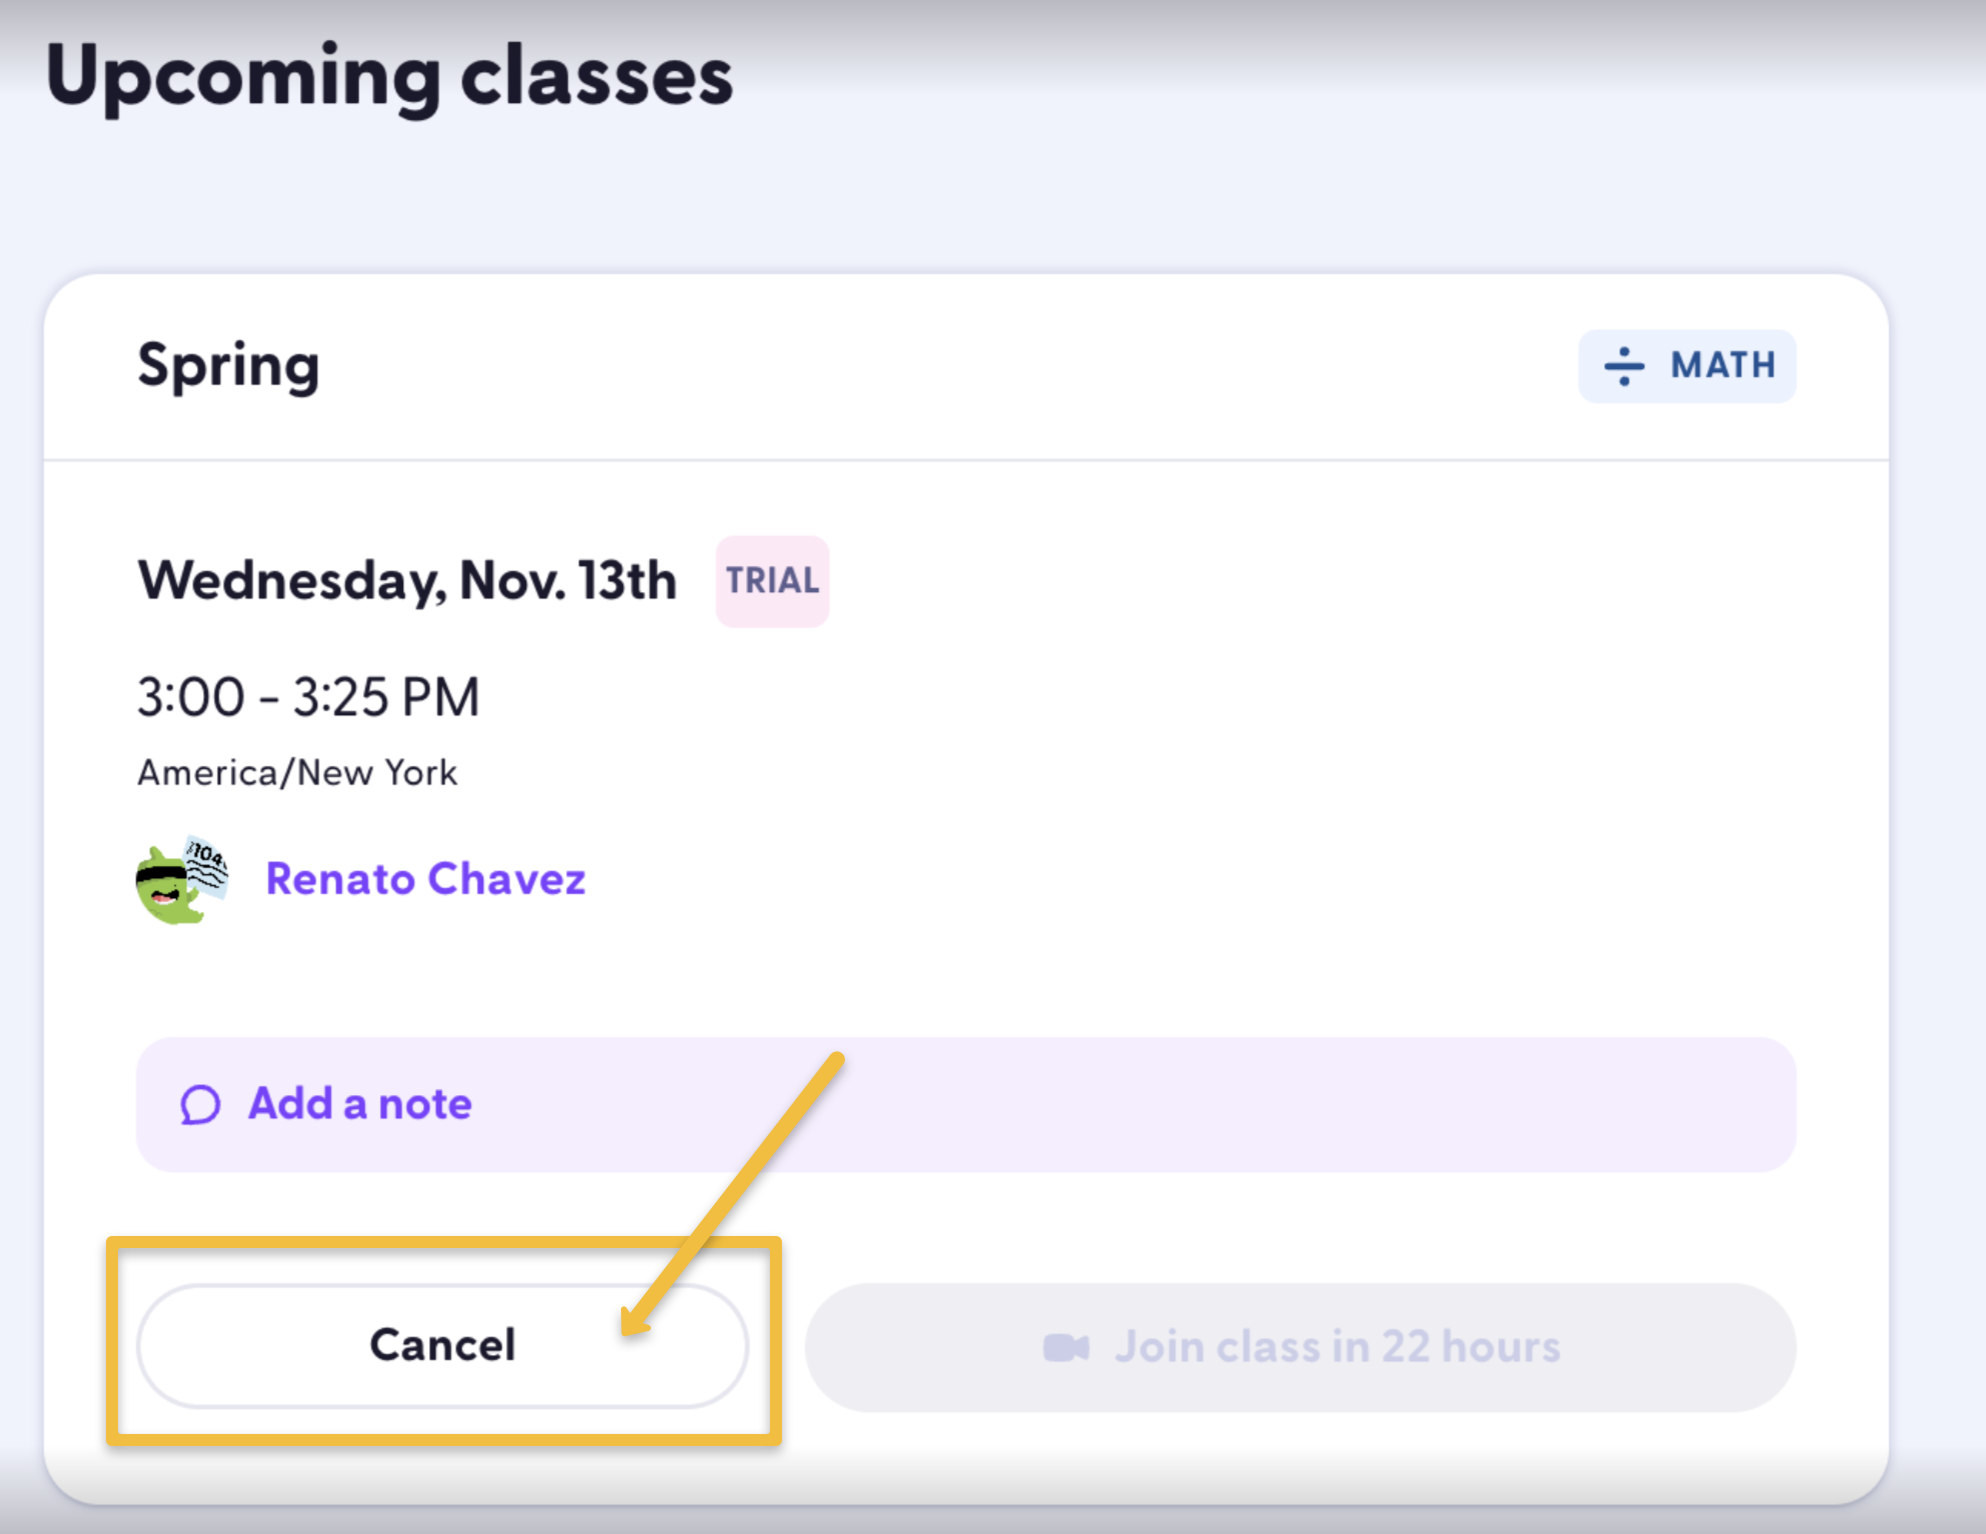Screen dimensions: 1986x1534
Task: Click the video camera icon
Action: click(x=1065, y=1348)
